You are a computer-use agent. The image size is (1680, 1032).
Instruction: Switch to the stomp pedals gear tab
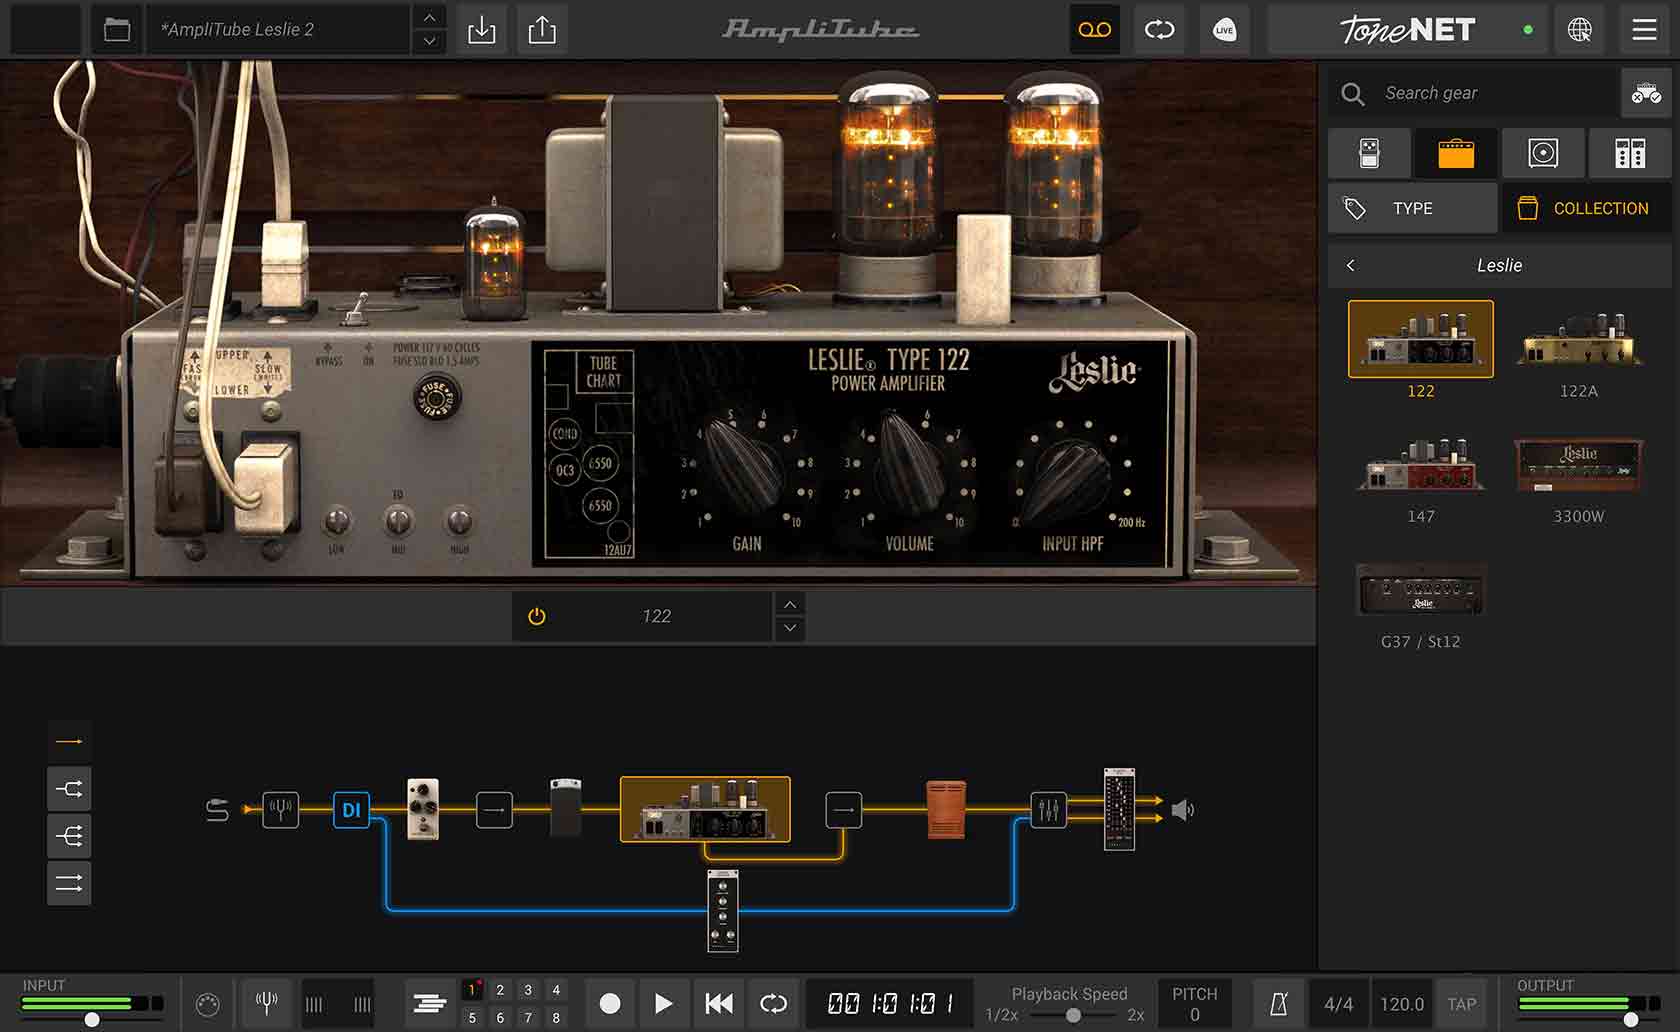[1370, 153]
